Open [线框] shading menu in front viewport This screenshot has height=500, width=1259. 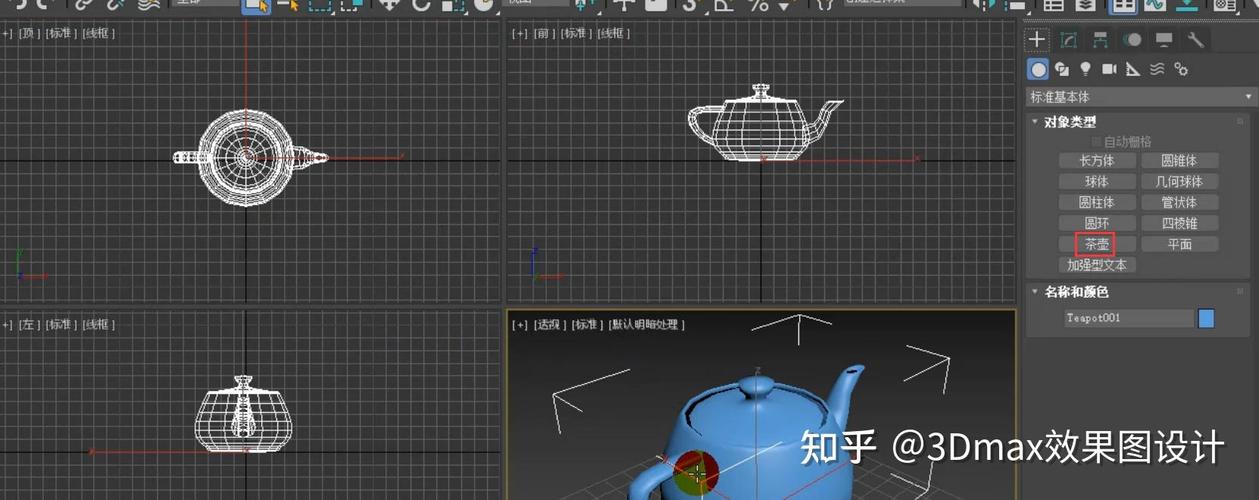point(614,33)
